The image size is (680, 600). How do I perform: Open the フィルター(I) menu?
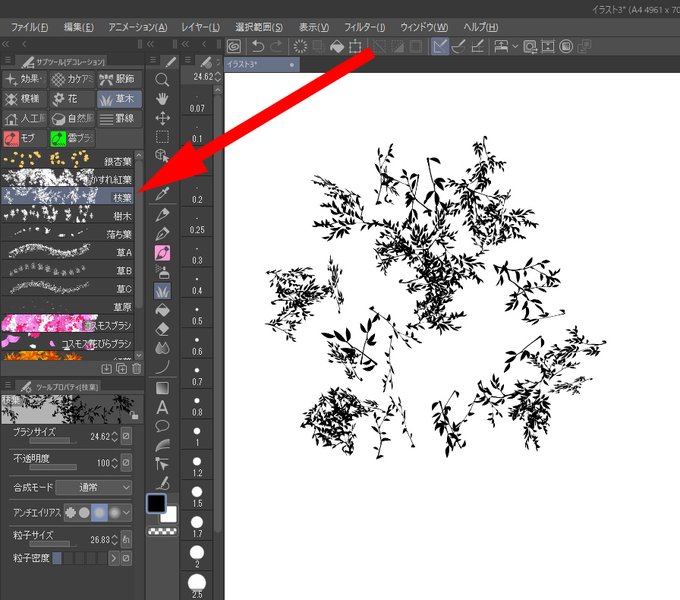365,27
